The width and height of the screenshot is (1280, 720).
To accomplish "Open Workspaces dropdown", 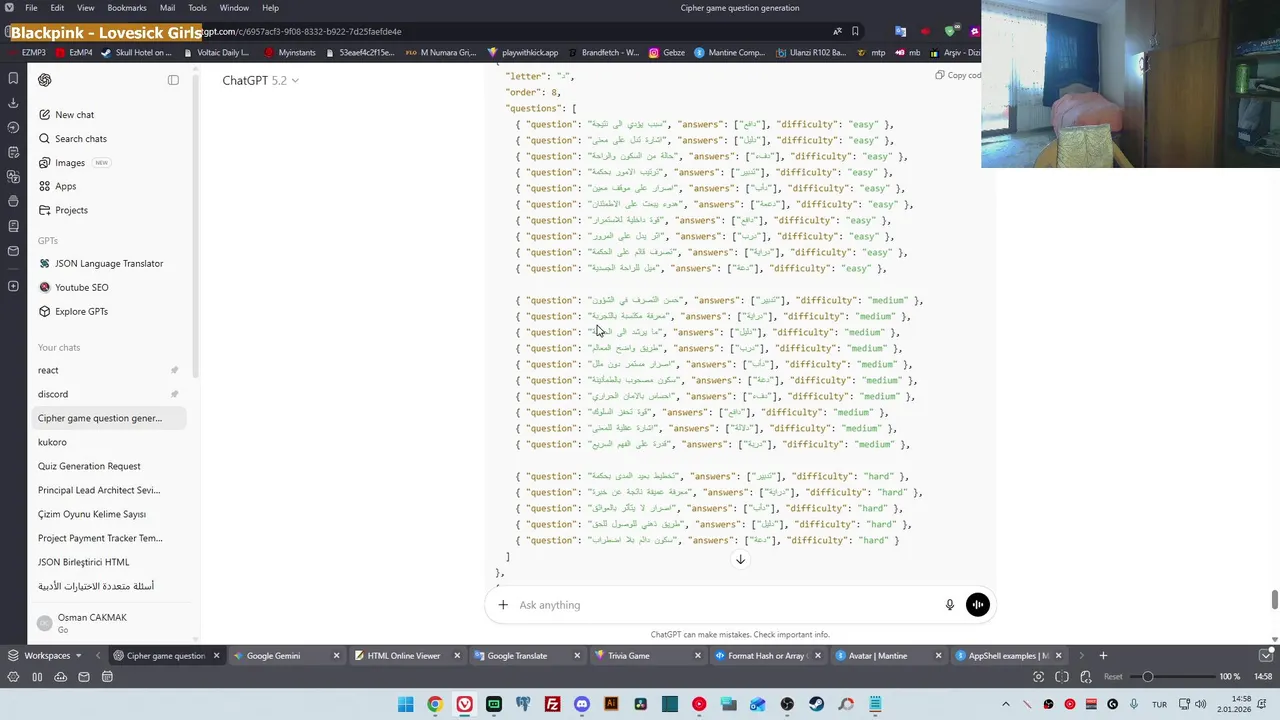I will pos(45,656).
